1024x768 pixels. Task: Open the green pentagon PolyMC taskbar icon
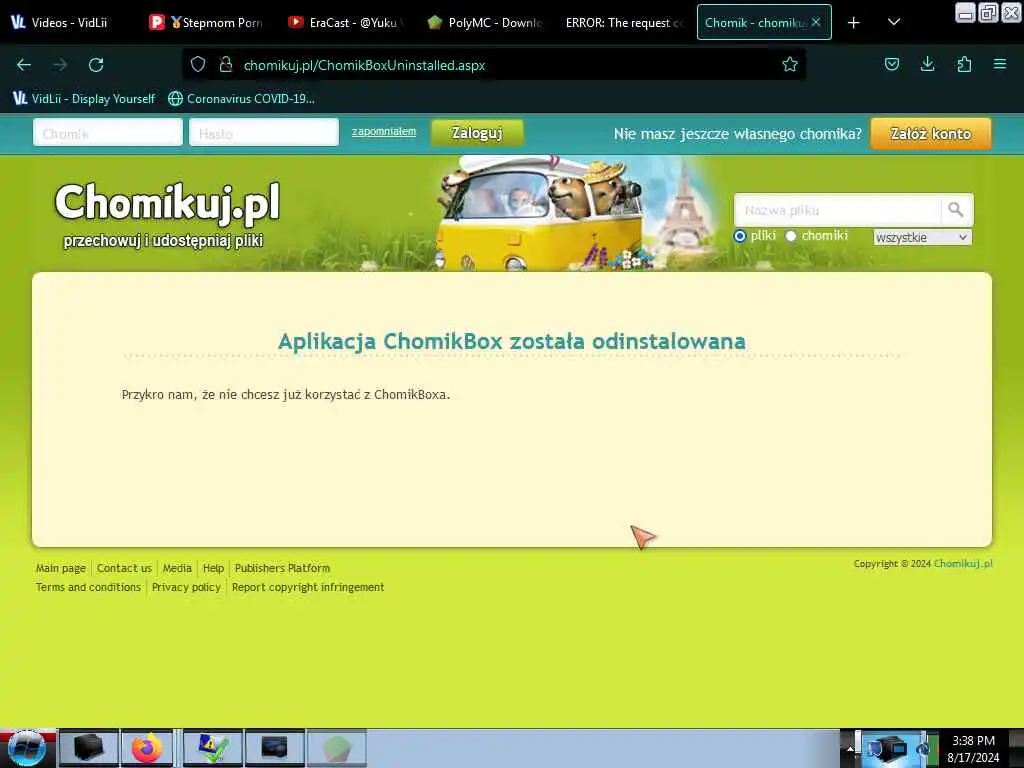[x=337, y=748]
